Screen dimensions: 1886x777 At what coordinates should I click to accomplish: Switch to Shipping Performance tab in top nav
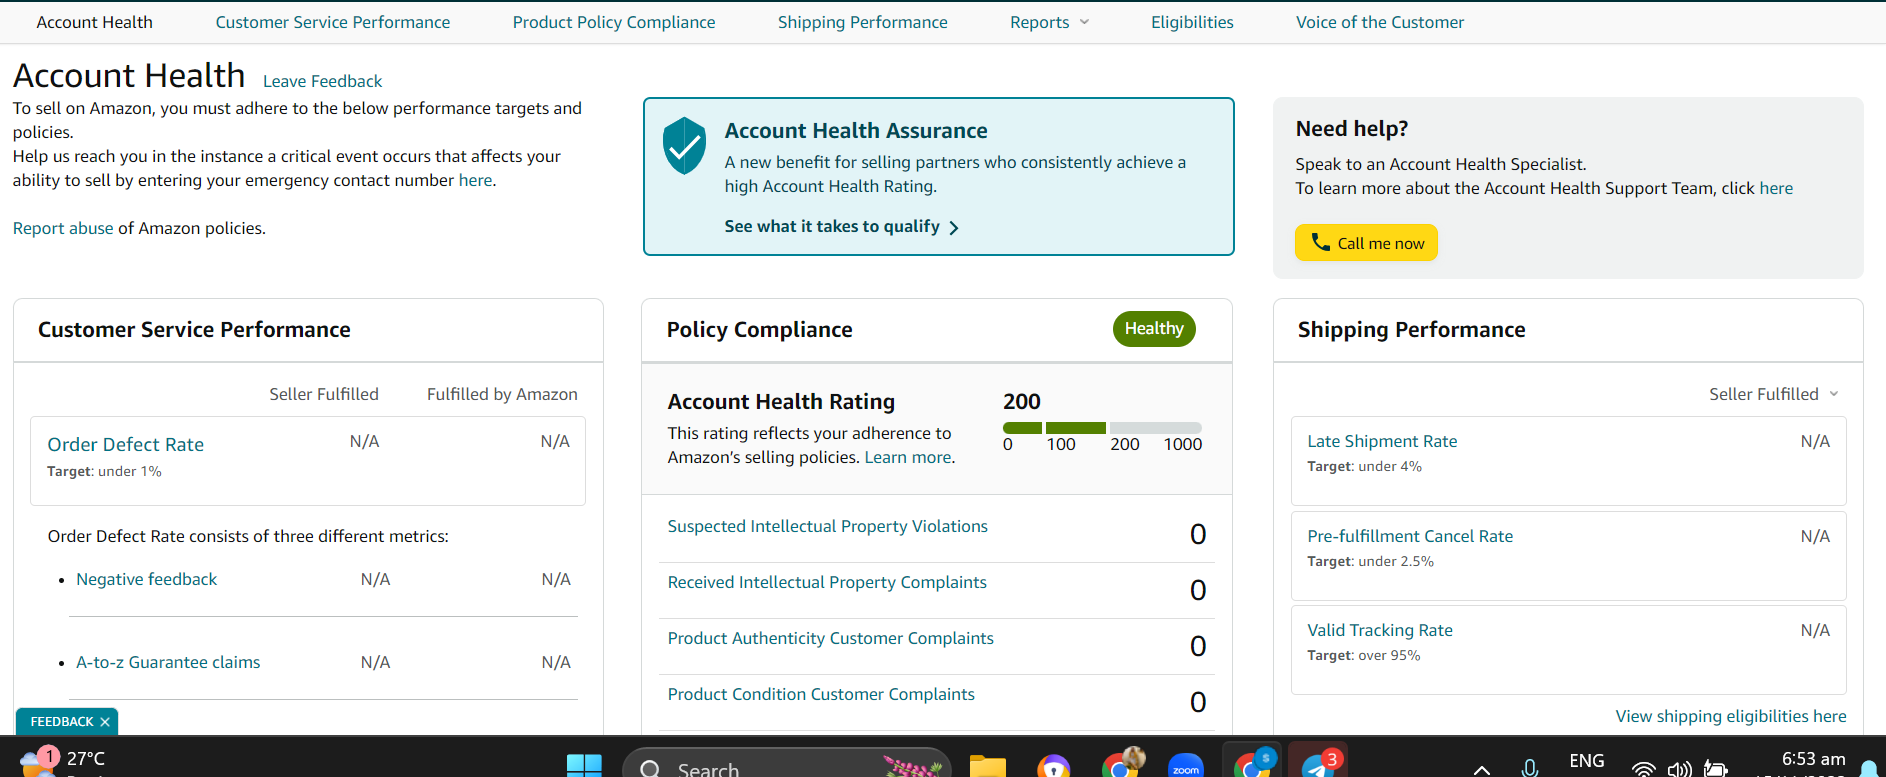coord(863,22)
